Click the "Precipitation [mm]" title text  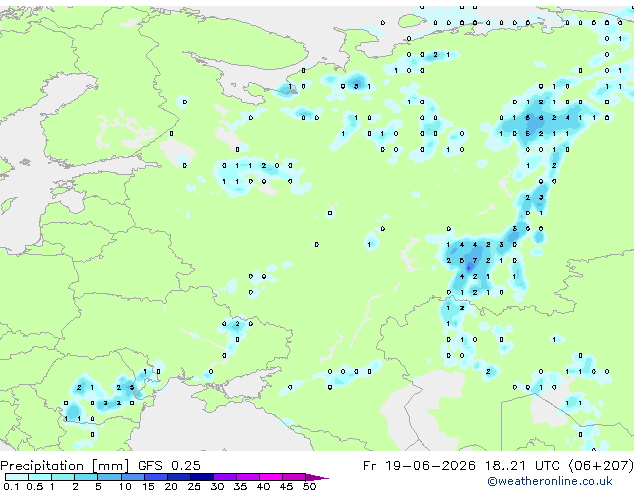pos(64,466)
